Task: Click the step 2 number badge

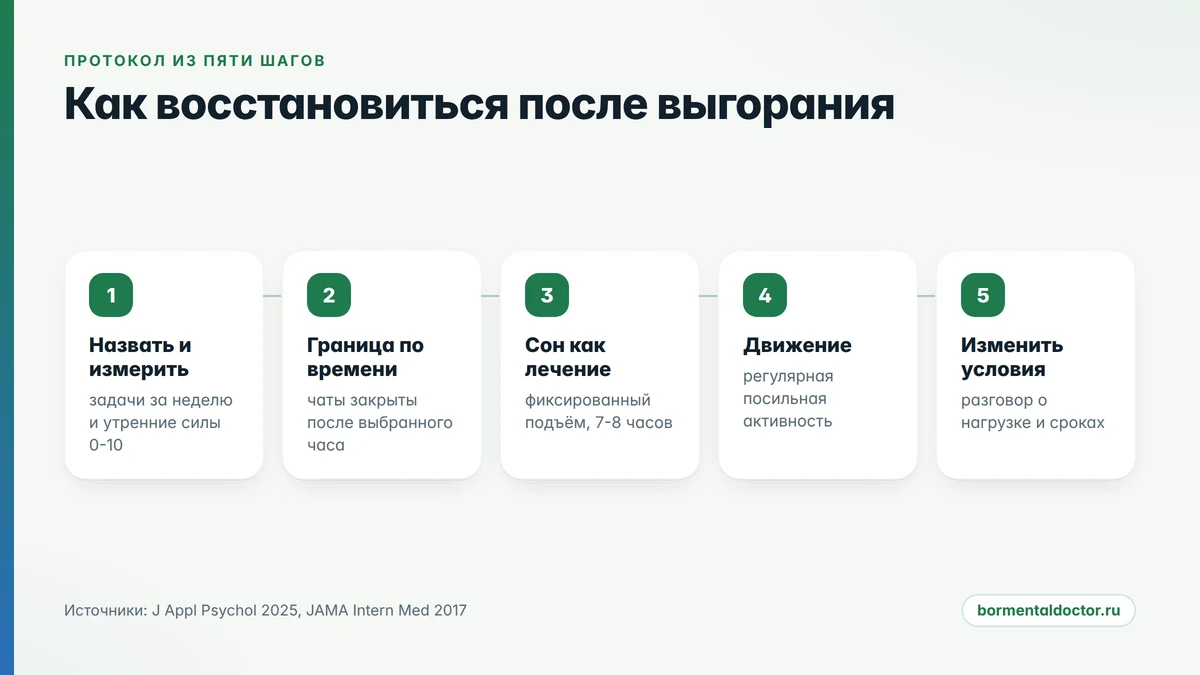Action: (329, 295)
